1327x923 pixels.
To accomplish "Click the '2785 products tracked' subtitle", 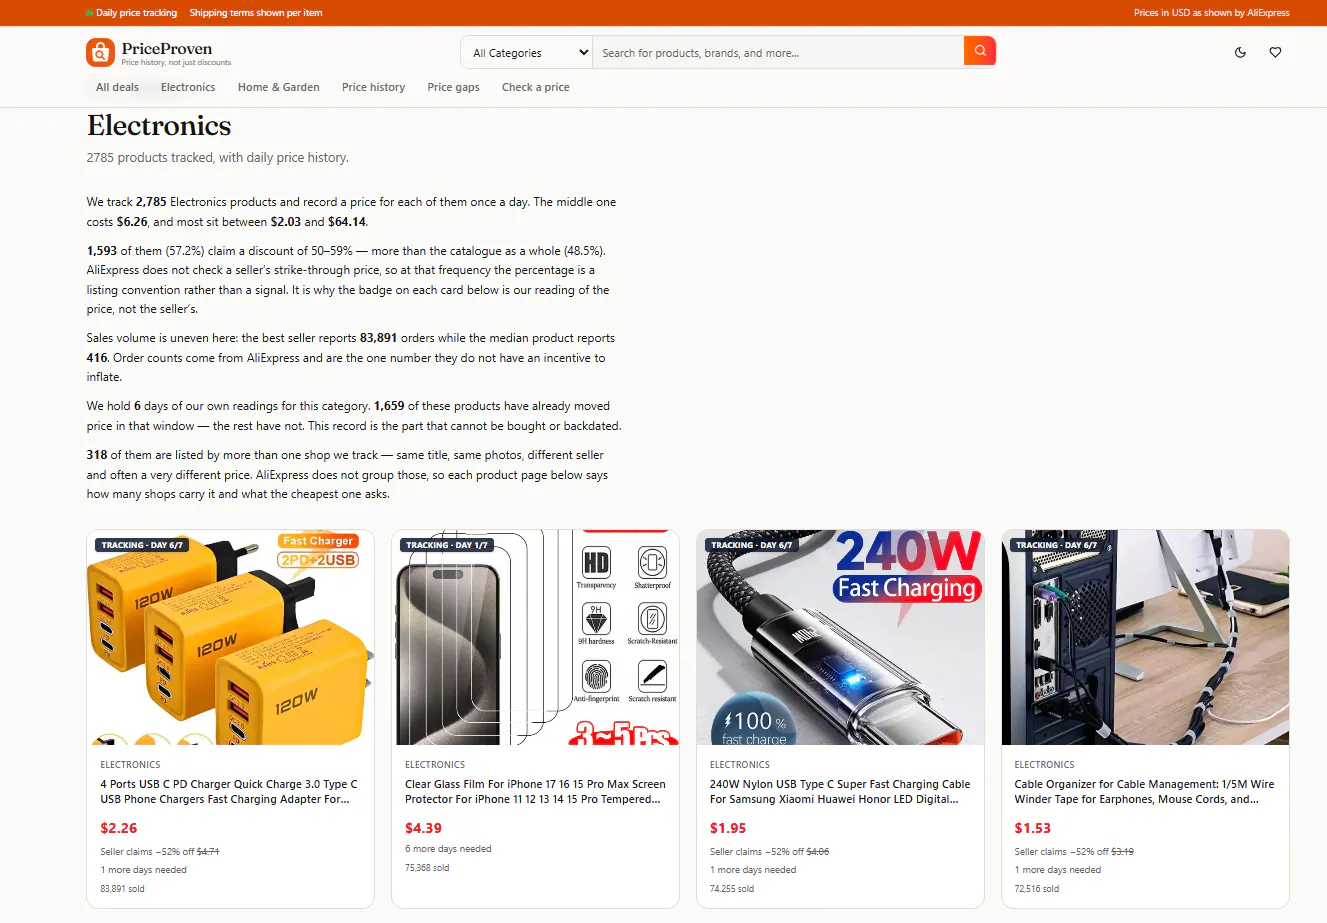I will tap(217, 157).
